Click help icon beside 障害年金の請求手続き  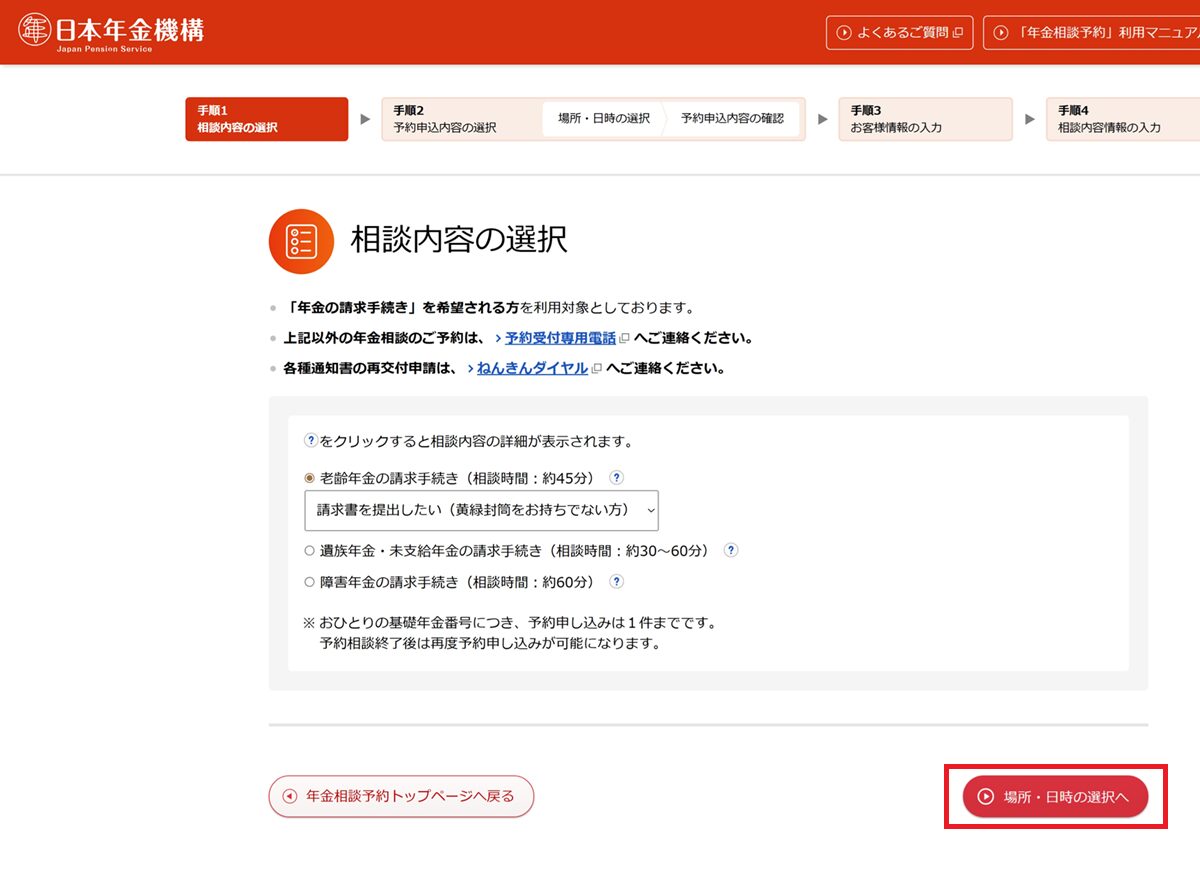click(x=617, y=581)
